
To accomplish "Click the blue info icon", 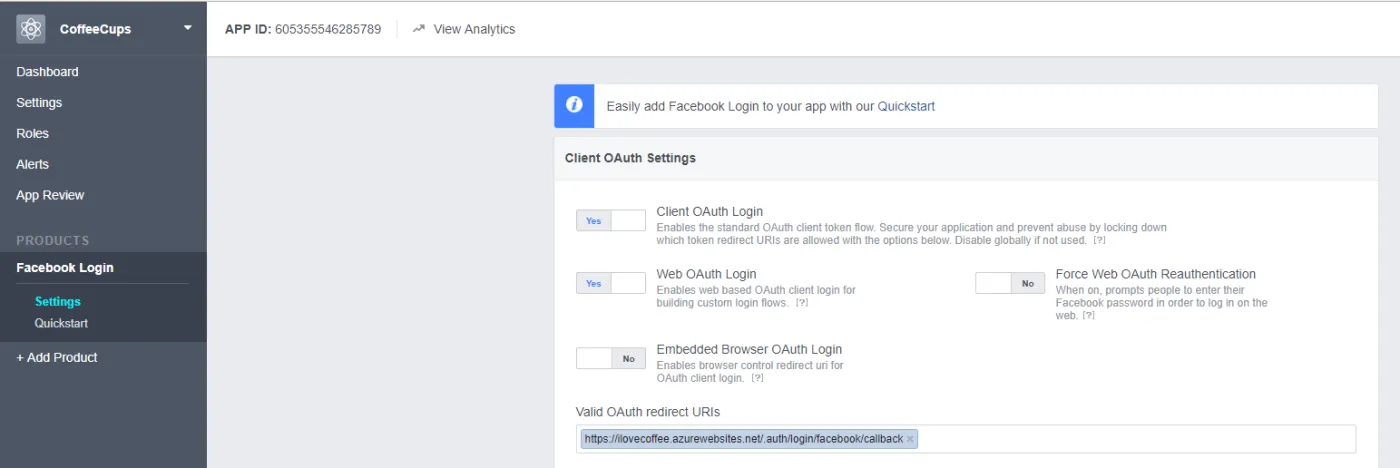I will [x=574, y=105].
